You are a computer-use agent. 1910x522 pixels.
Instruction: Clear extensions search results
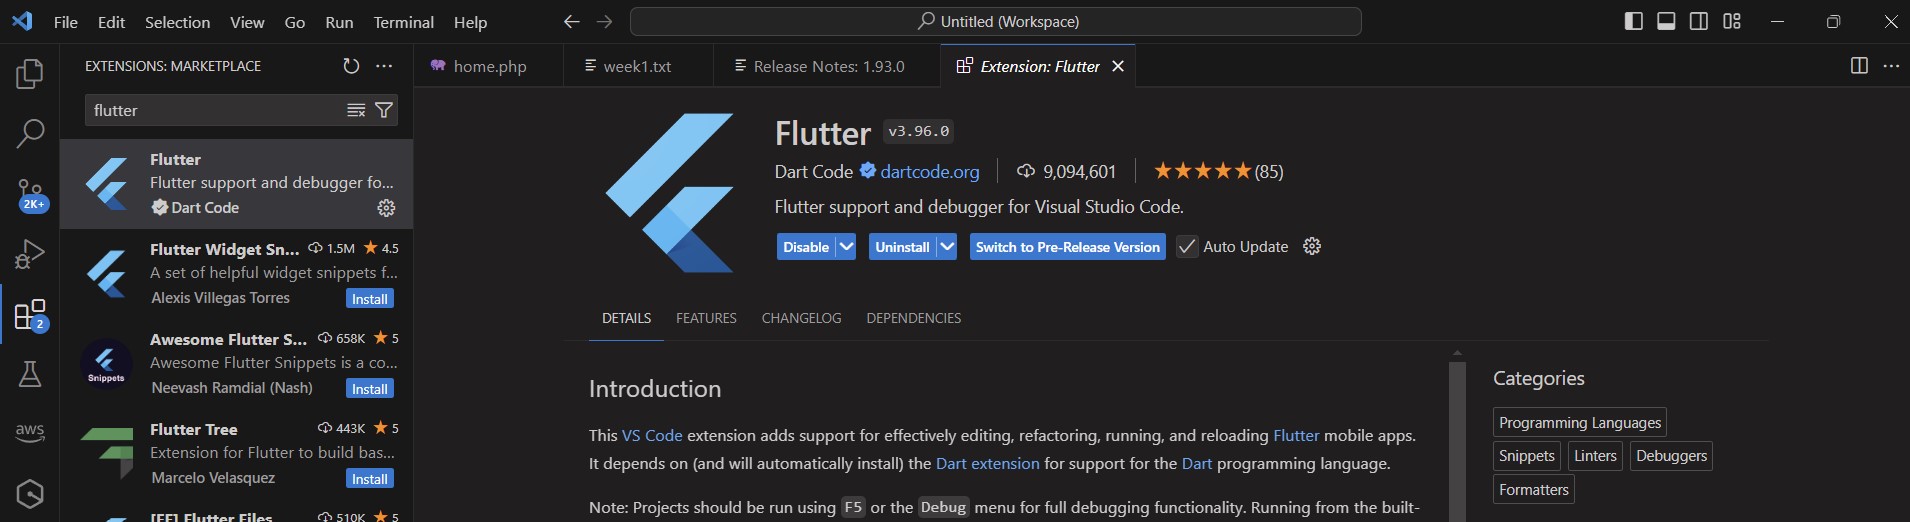[x=356, y=110]
